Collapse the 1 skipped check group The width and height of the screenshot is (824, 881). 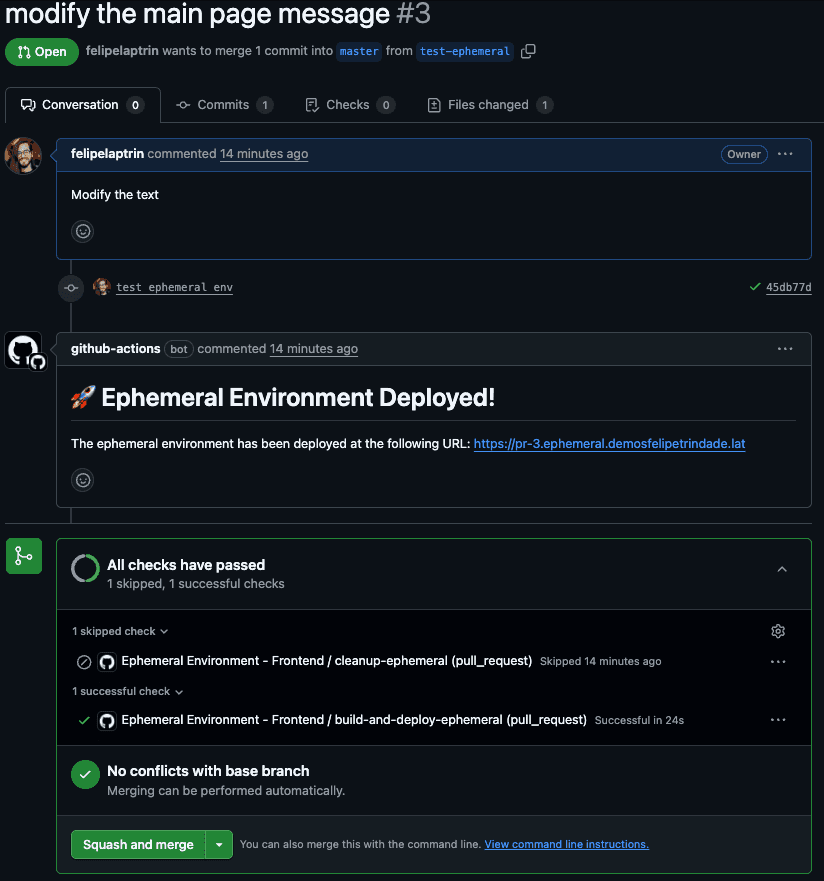120,631
